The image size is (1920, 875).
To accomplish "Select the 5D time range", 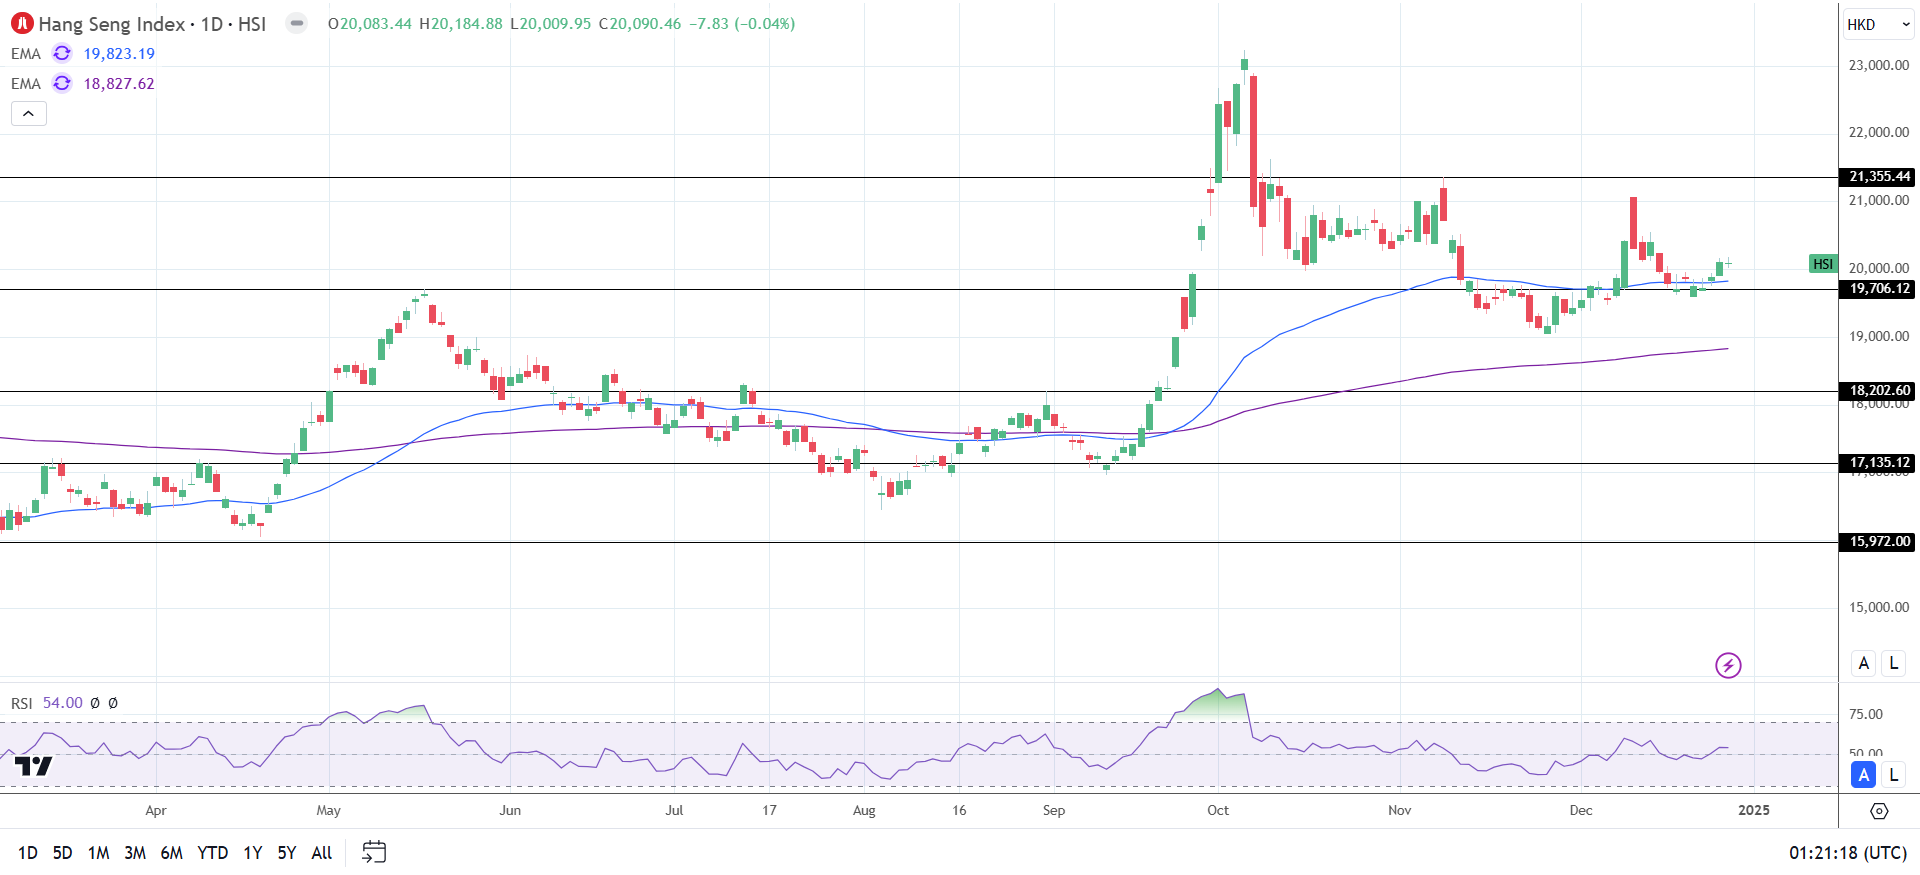I will click(x=62, y=853).
